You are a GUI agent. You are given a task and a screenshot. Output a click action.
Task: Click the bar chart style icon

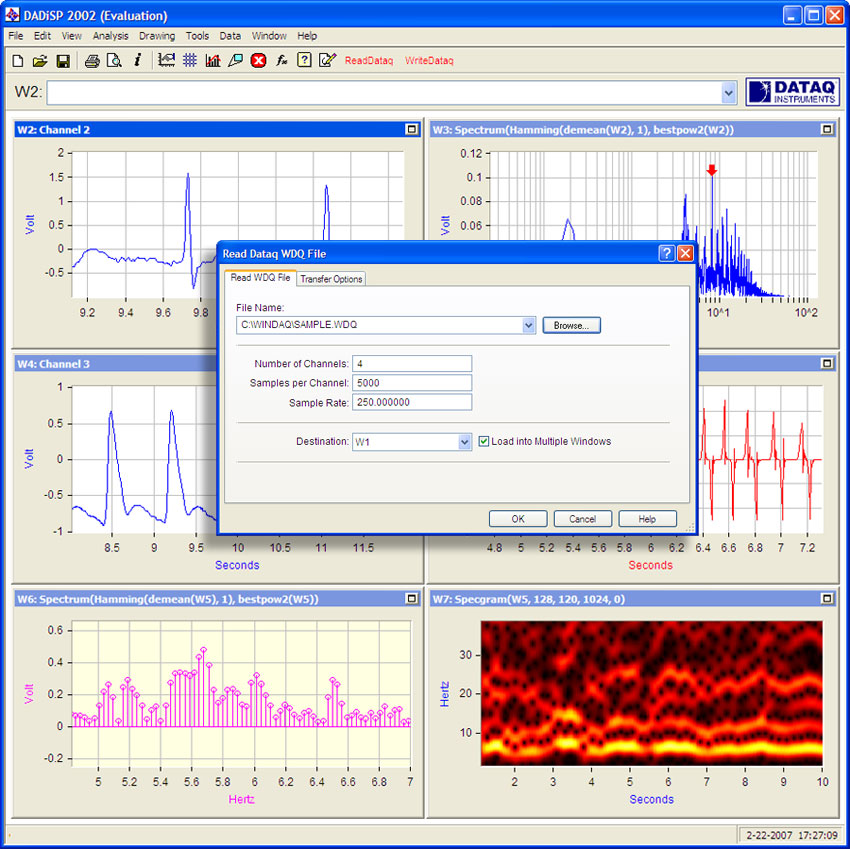(212, 60)
